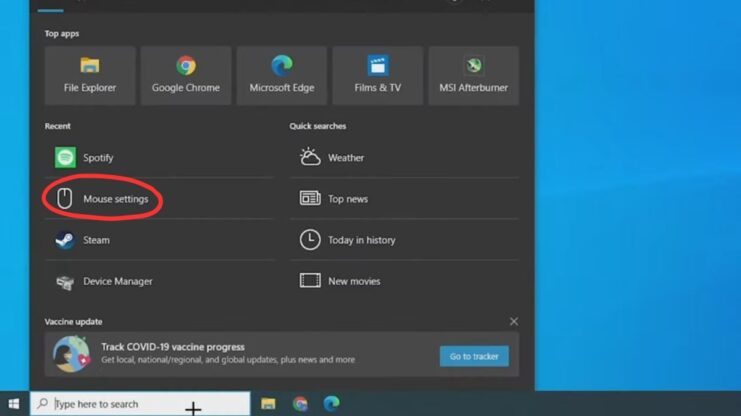Select the Top news quick search
Image resolution: width=741 pixels, height=416 pixels.
tap(404, 199)
